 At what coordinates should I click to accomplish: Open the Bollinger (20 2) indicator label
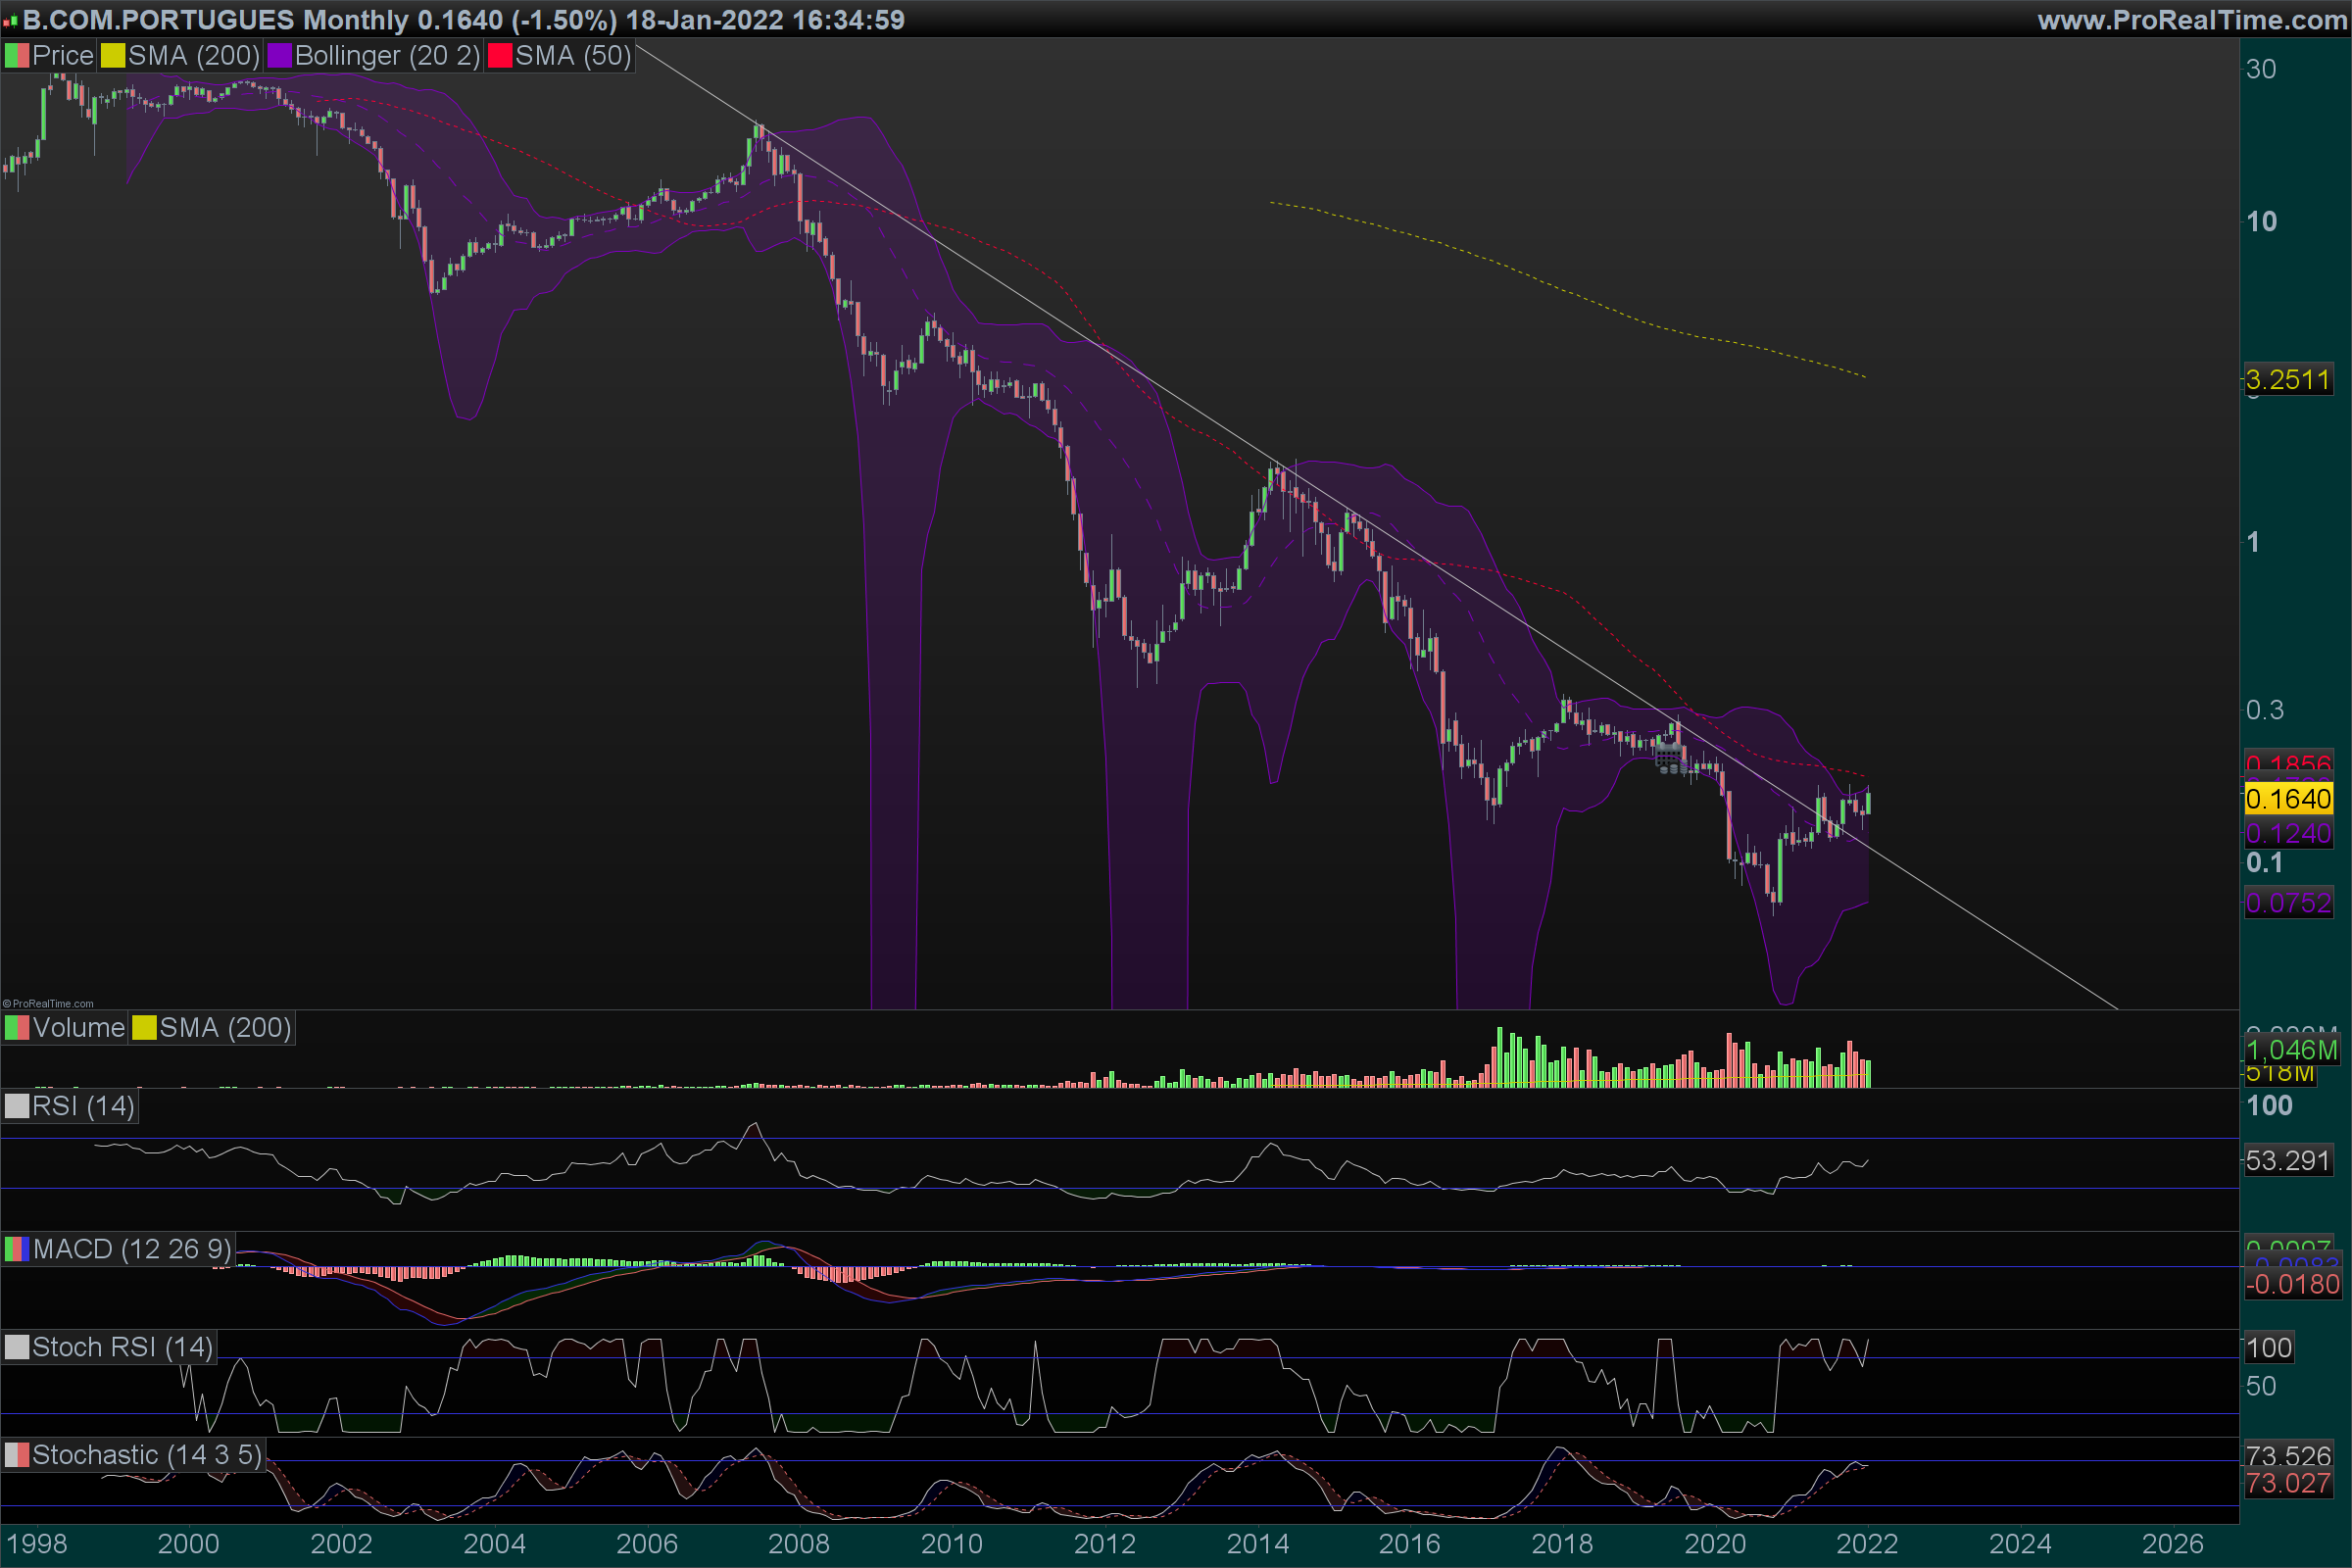tap(387, 56)
